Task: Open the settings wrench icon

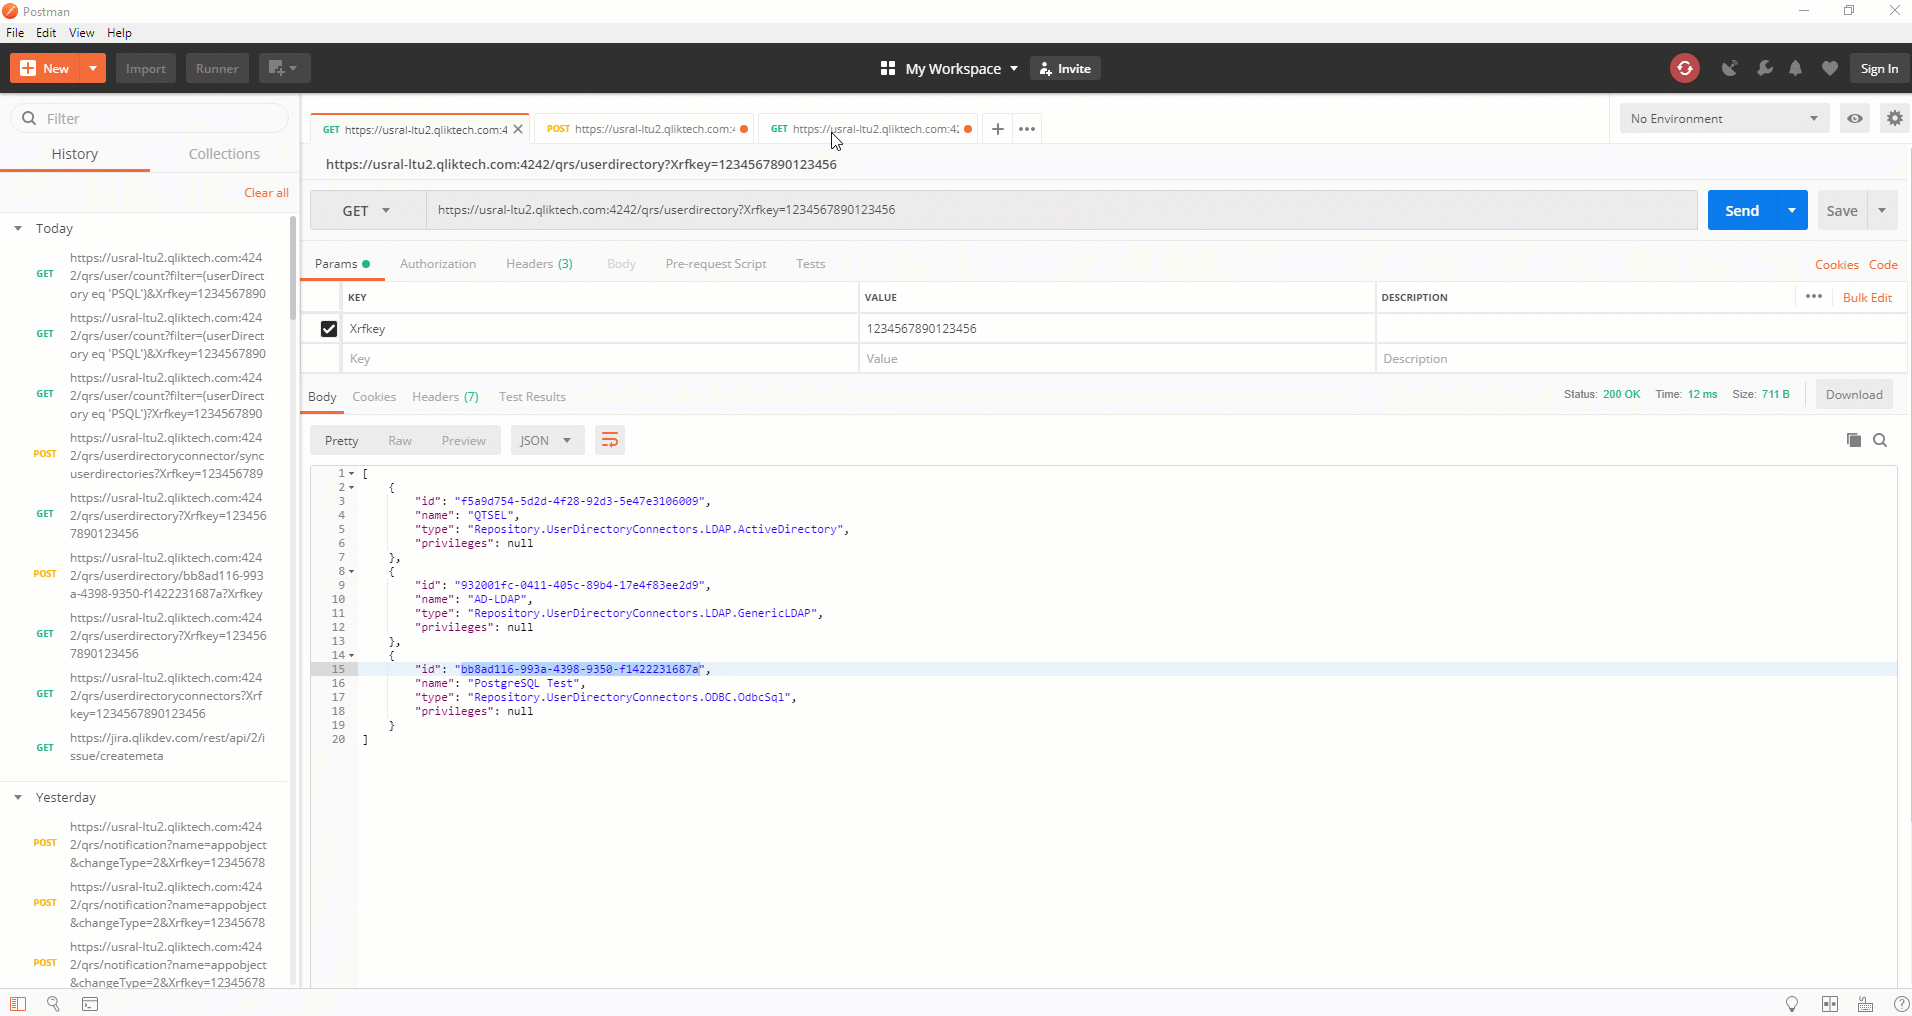Action: pos(1765,68)
